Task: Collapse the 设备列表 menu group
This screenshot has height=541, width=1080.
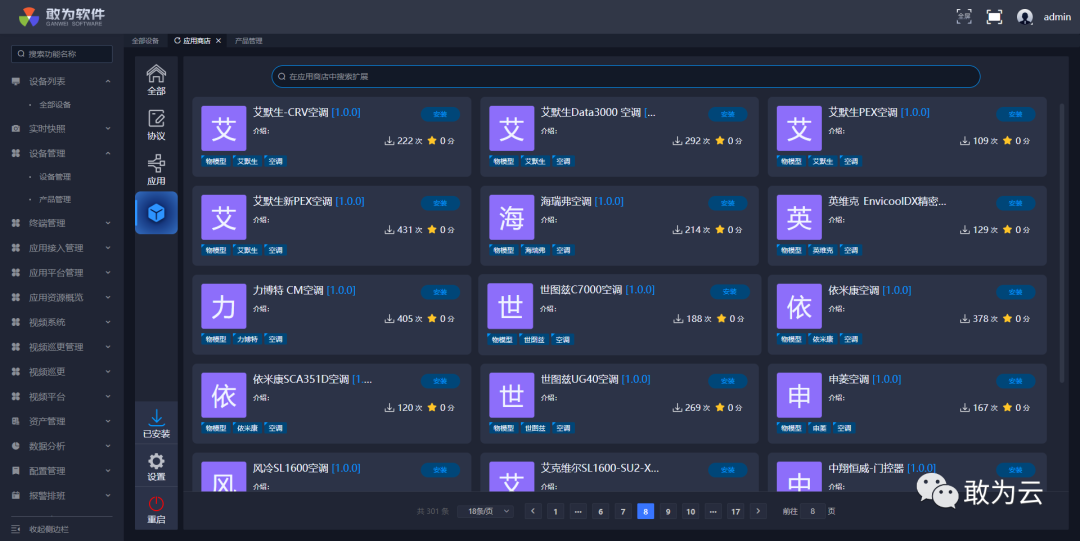Action: 108,81
